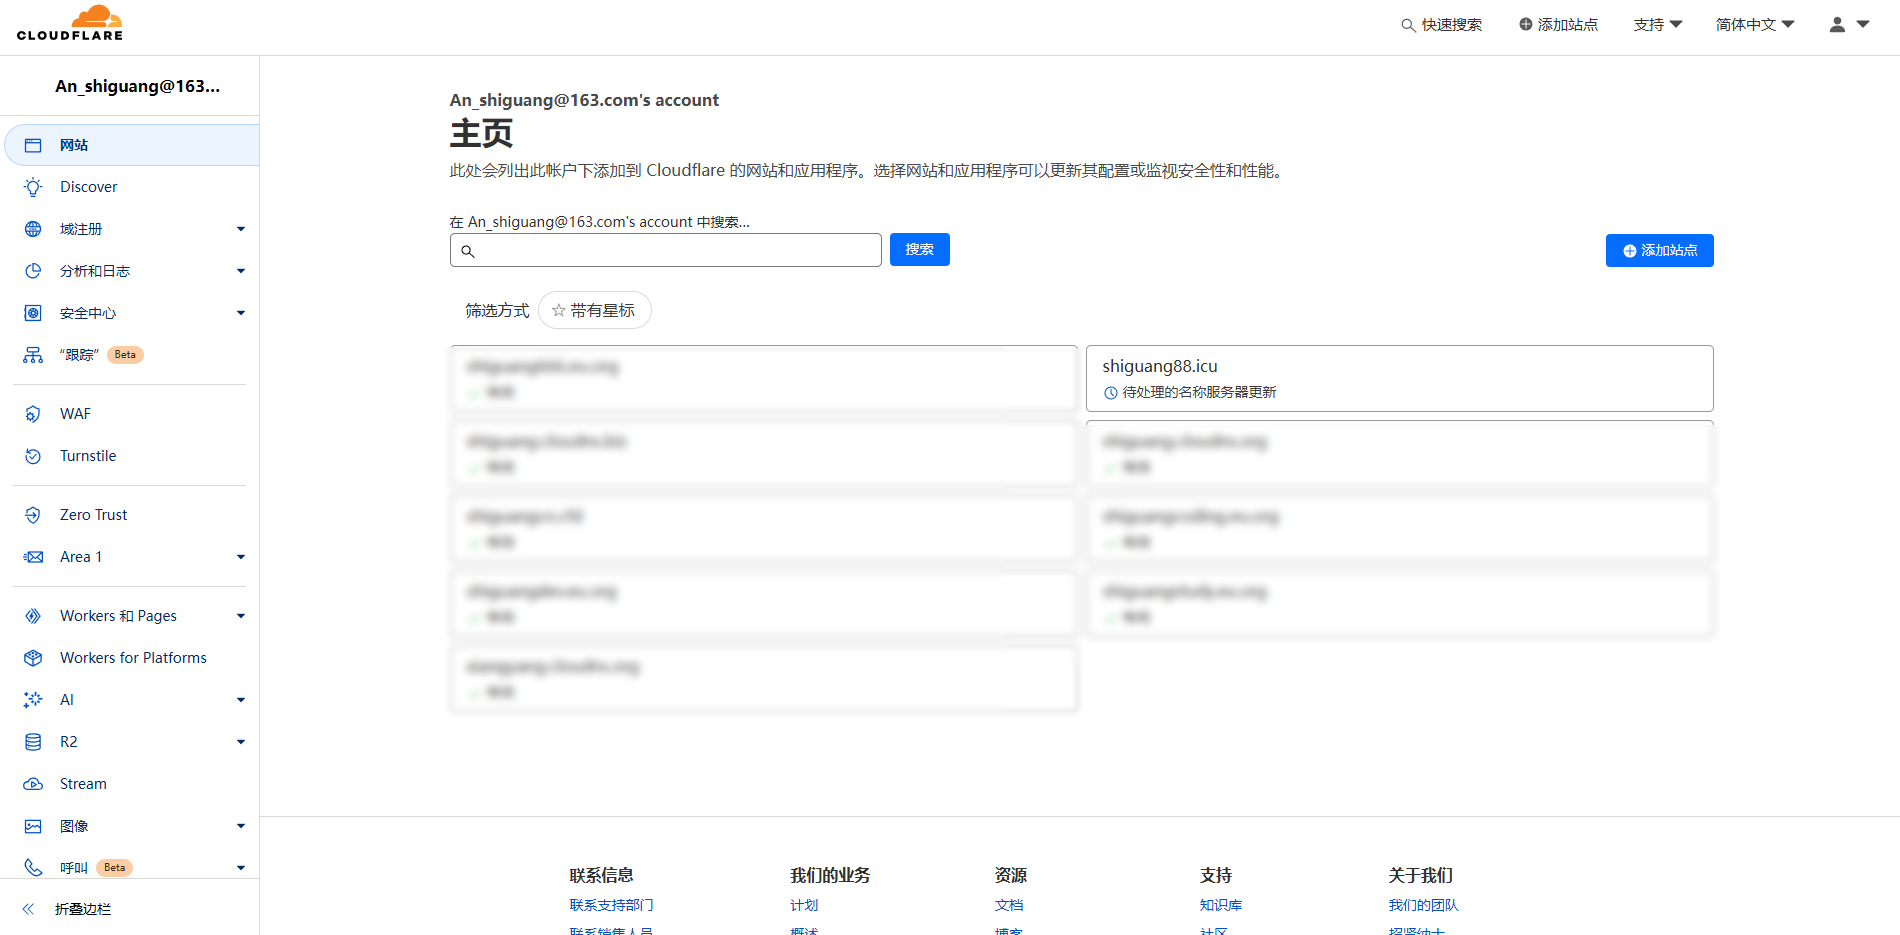Click the 图像 picture icon
The height and width of the screenshot is (935, 1900).
(33, 826)
